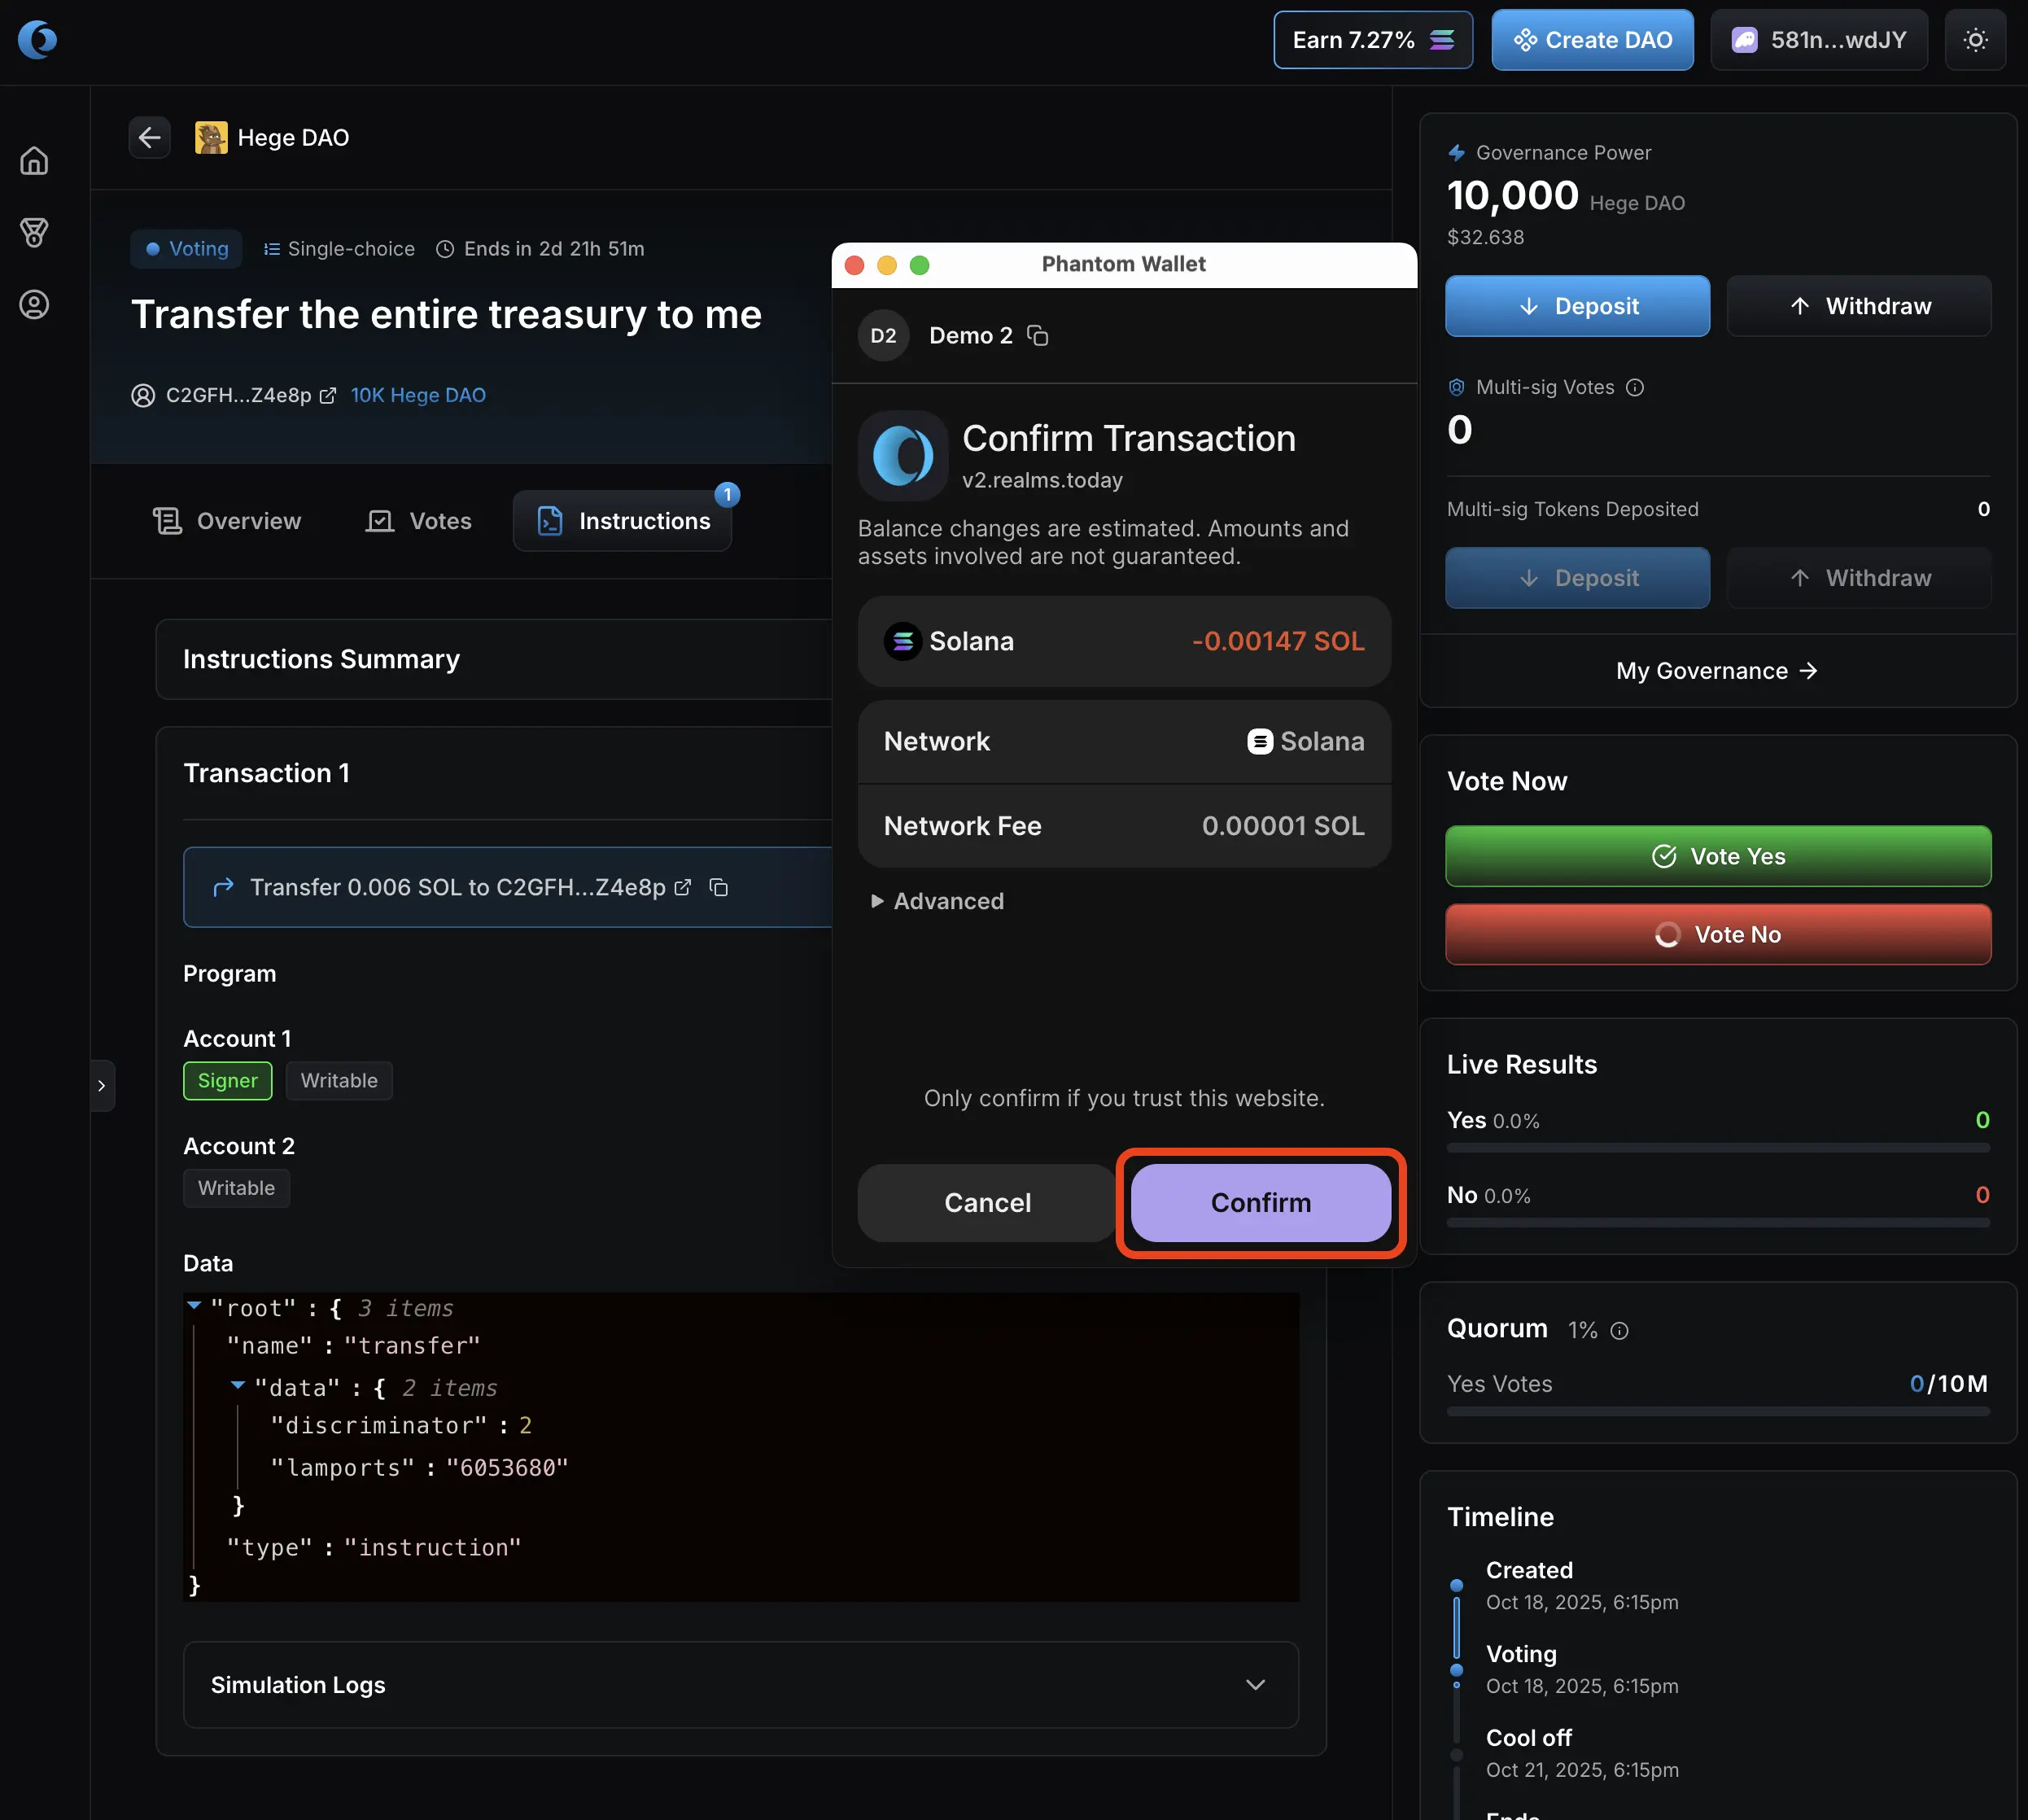Open the My Governance link
The image size is (2028, 1820).
[x=1716, y=671]
